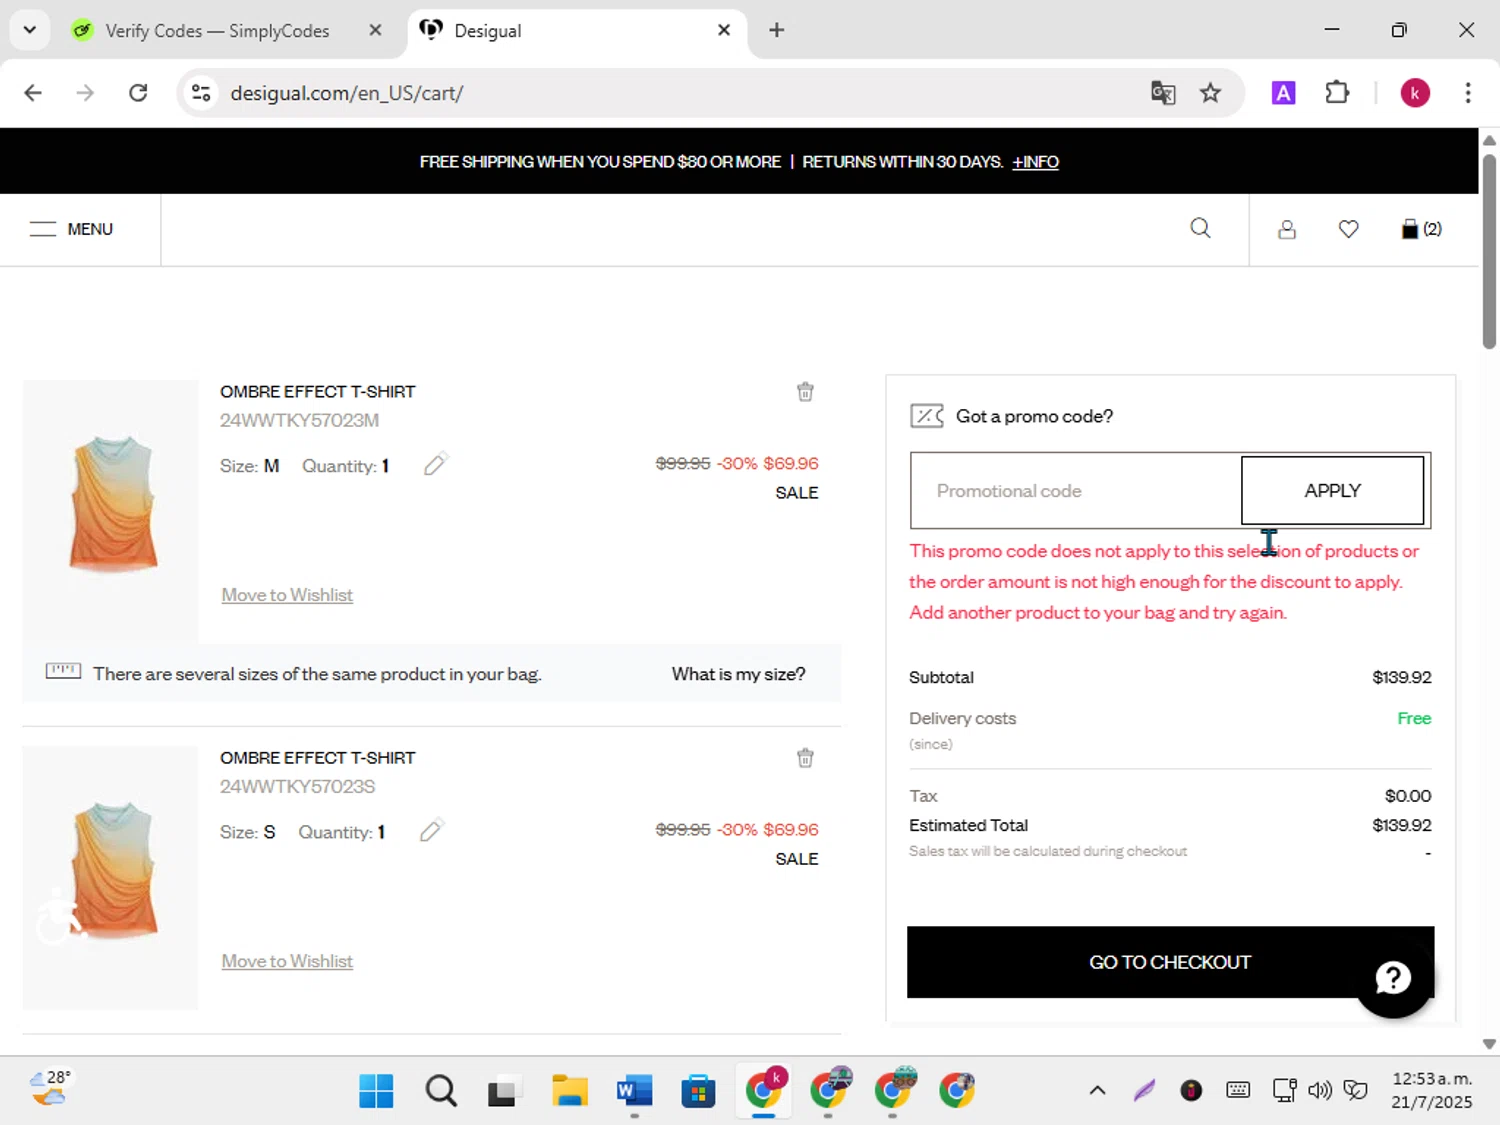Open Windows Start button
Viewport: 1500px width, 1125px height.
pos(376,1091)
